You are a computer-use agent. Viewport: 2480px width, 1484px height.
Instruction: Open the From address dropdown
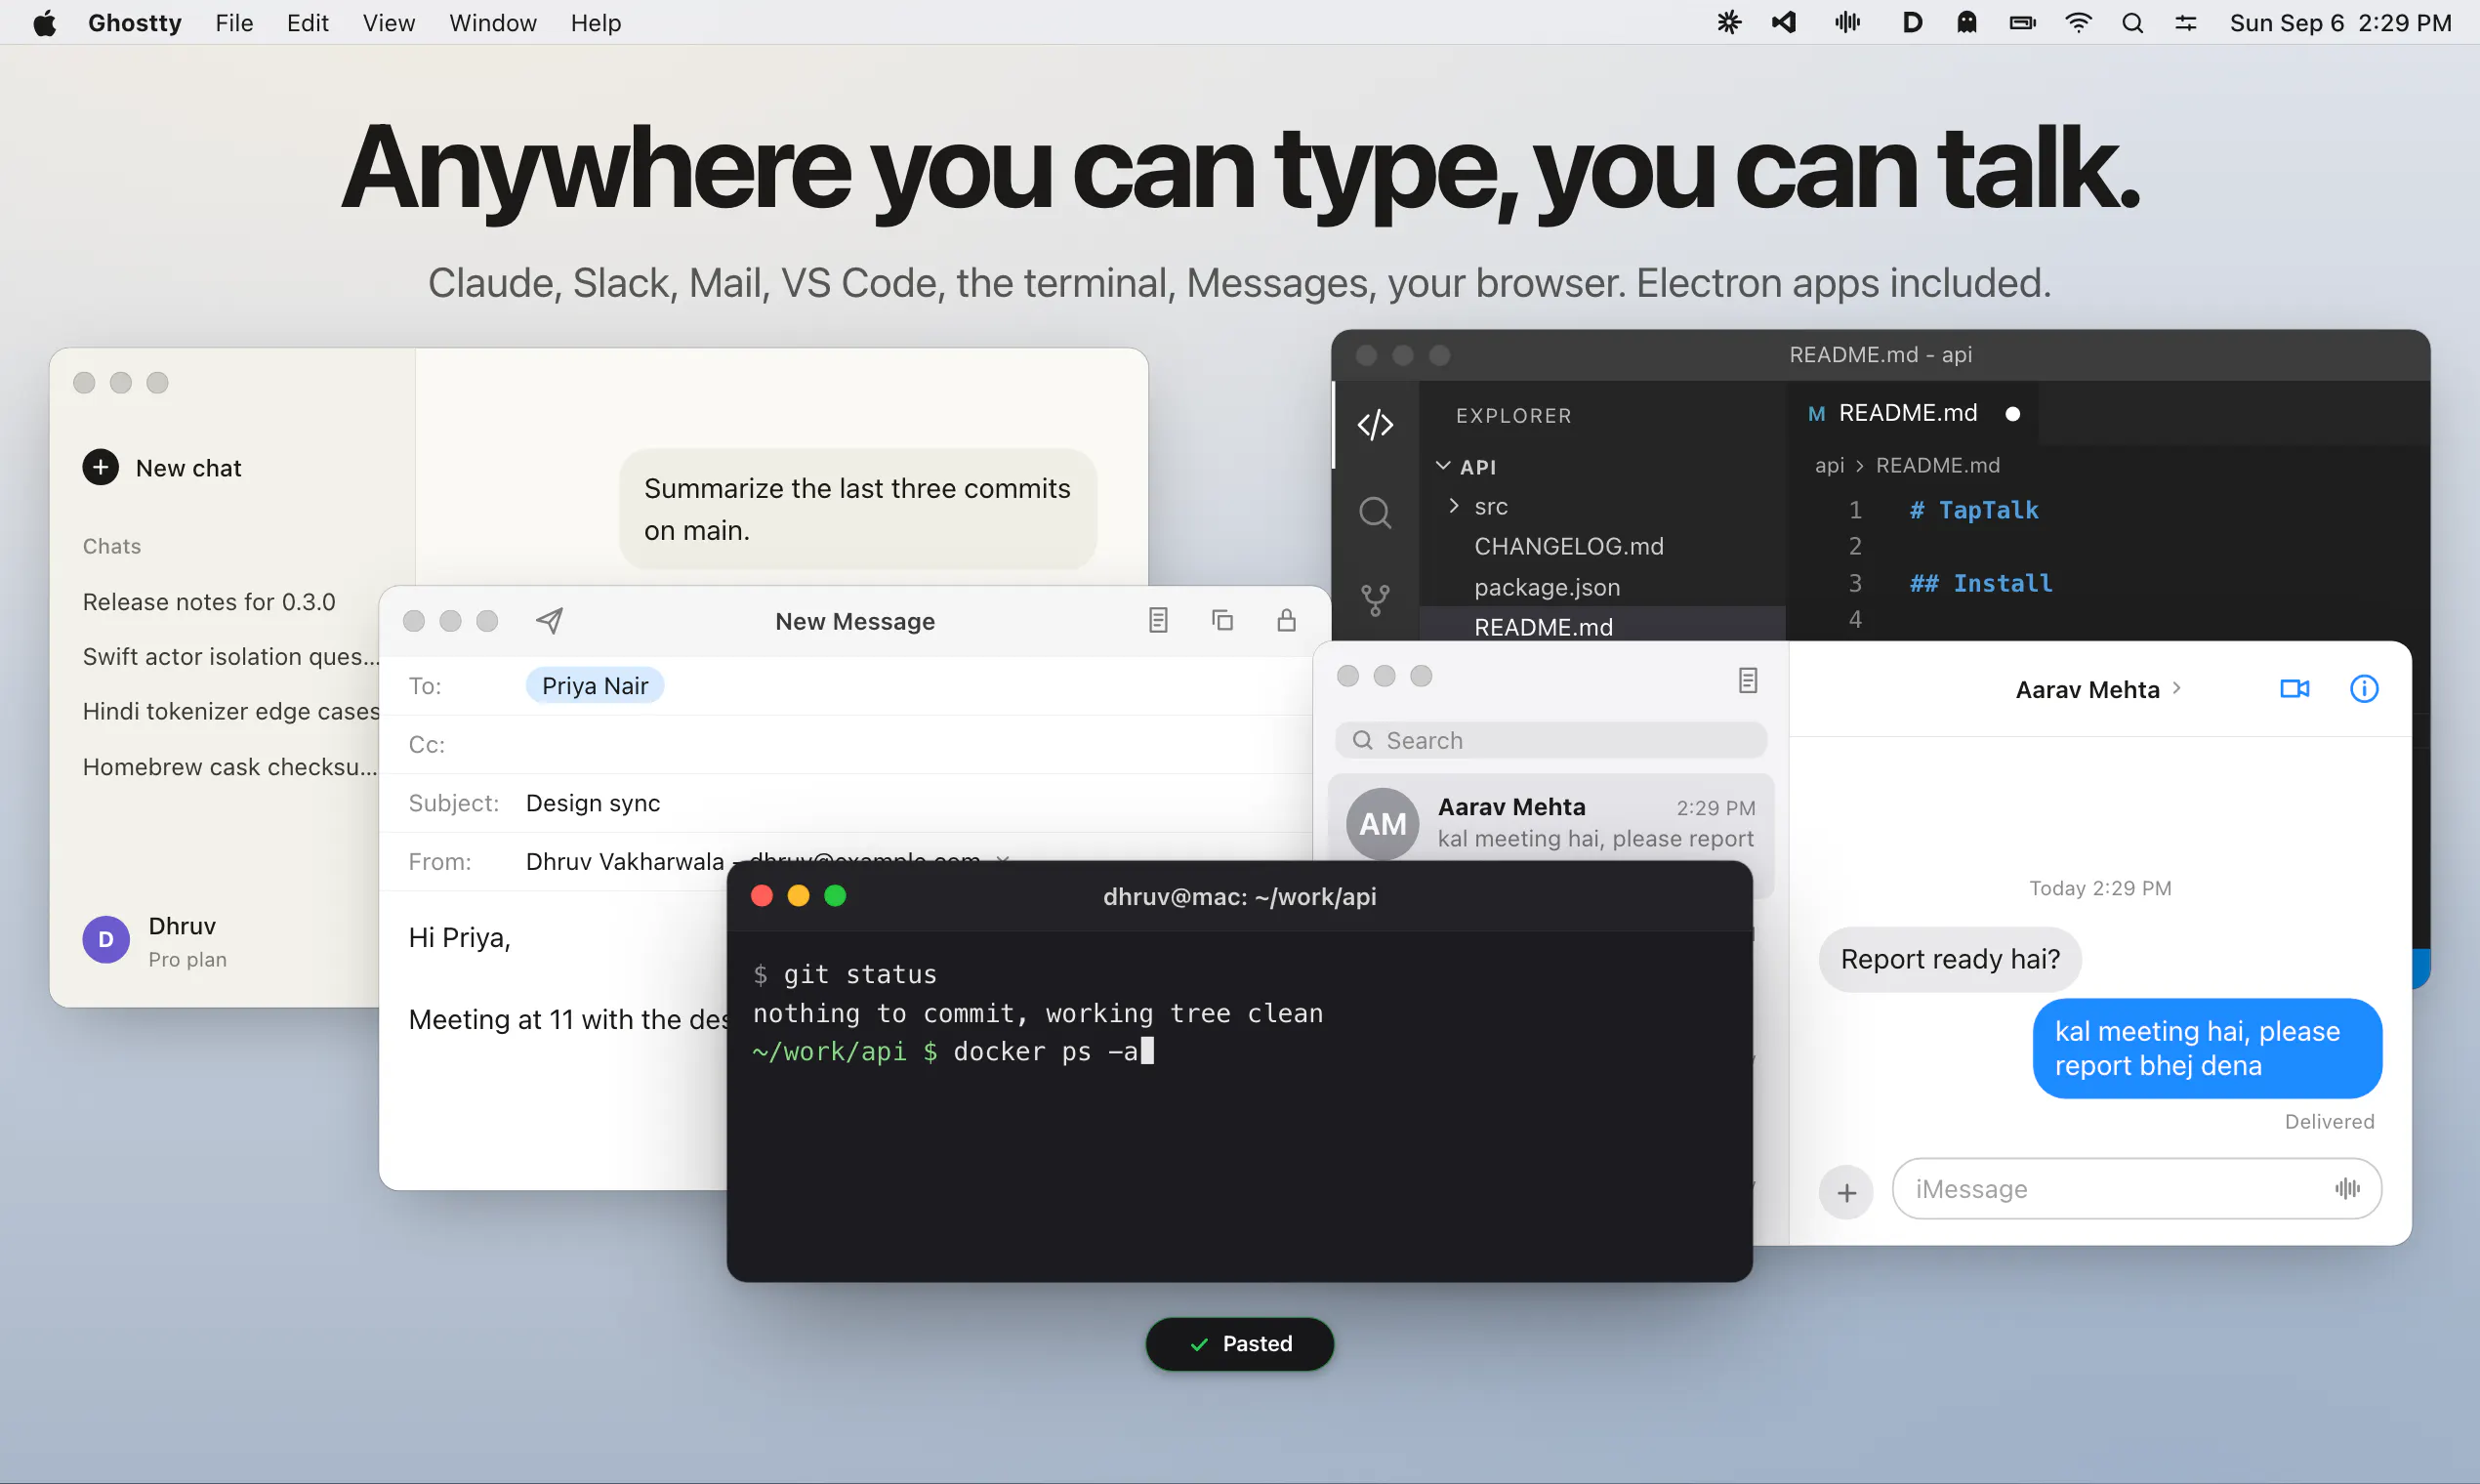click(1003, 859)
